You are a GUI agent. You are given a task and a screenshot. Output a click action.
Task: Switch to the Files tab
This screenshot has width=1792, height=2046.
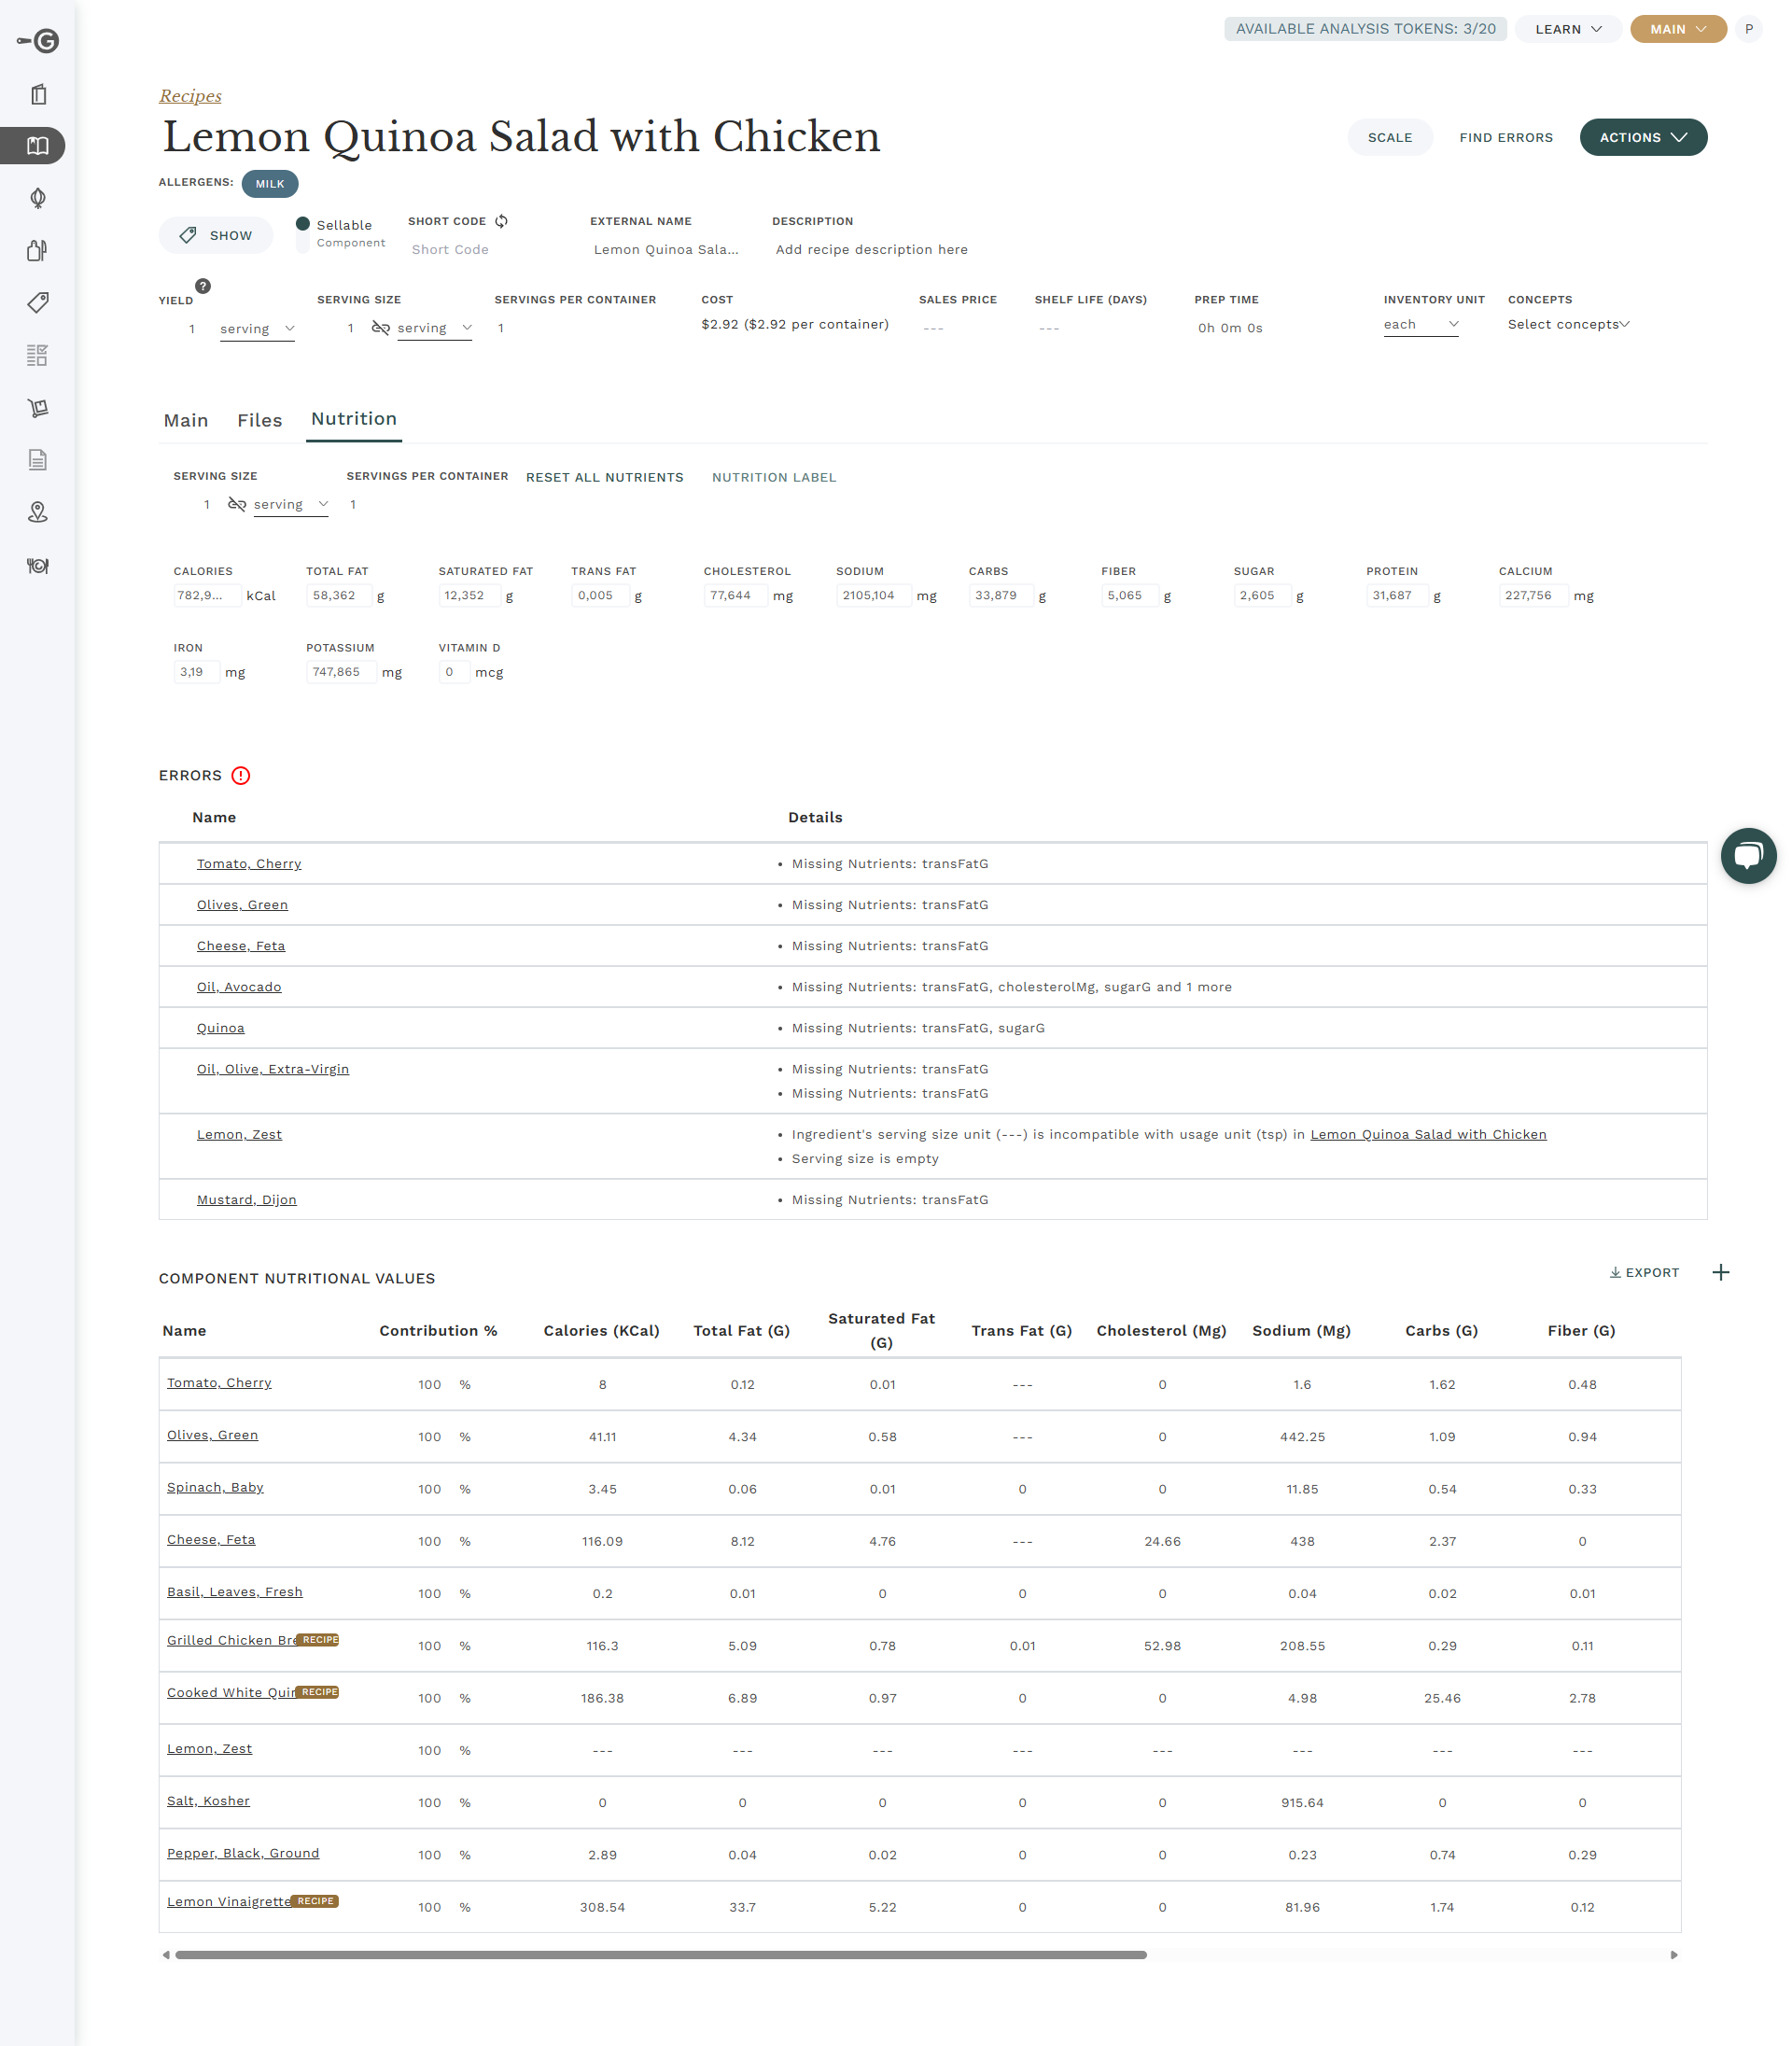pyautogui.click(x=259, y=420)
